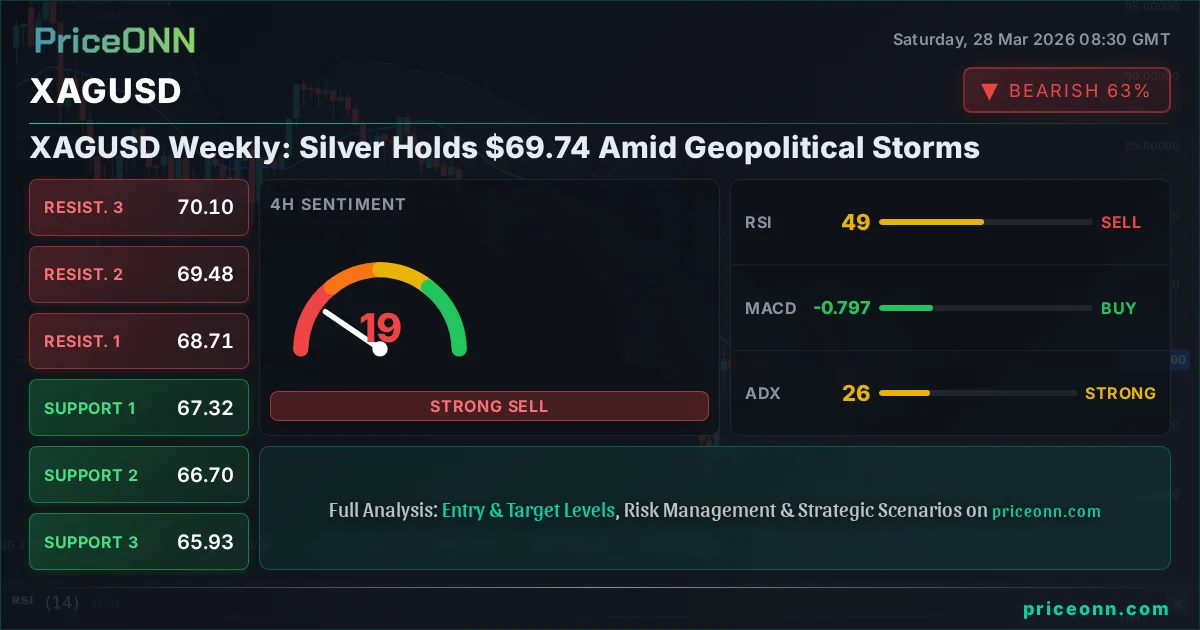Select the Support 2 level 66.70

[x=139, y=475]
